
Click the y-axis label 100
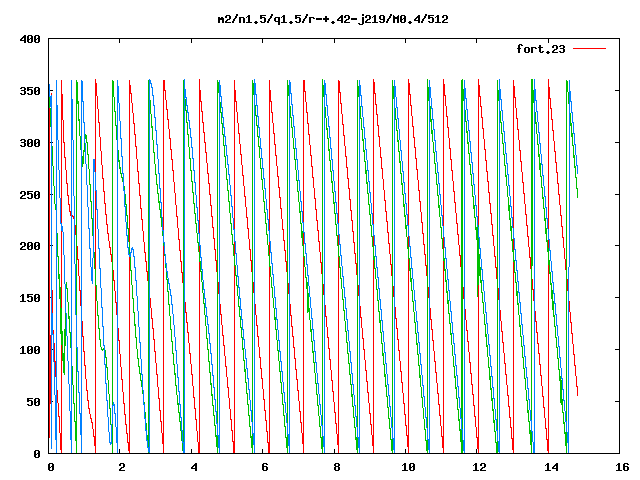[30, 350]
